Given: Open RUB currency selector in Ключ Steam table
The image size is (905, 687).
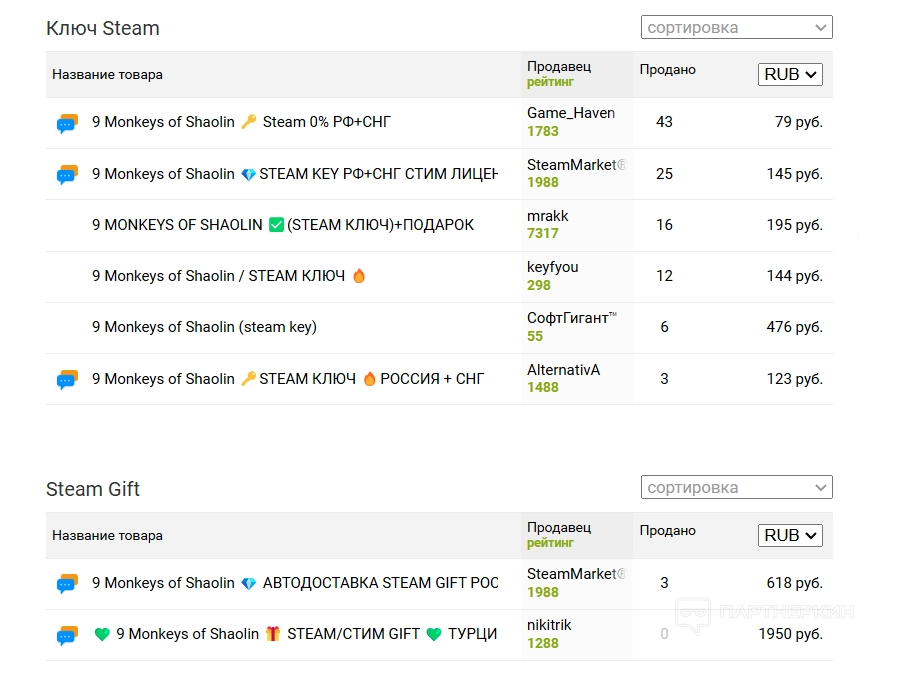Looking at the screenshot, I should [790, 74].
